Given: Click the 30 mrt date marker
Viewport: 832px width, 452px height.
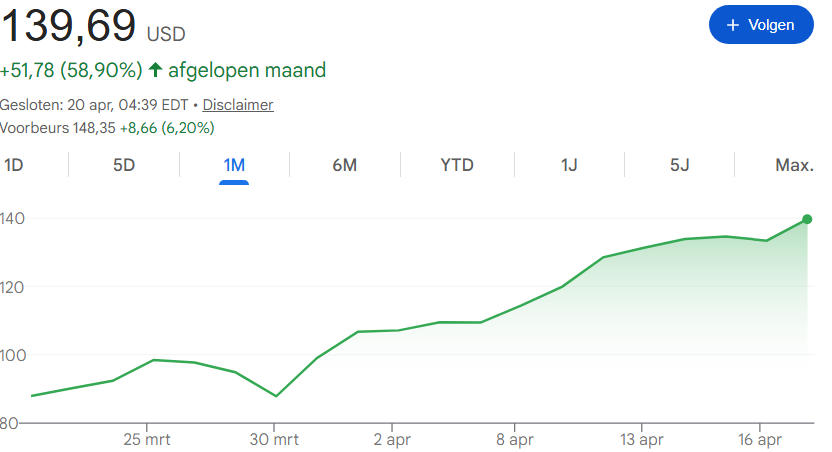Looking at the screenshot, I should click(x=274, y=439).
